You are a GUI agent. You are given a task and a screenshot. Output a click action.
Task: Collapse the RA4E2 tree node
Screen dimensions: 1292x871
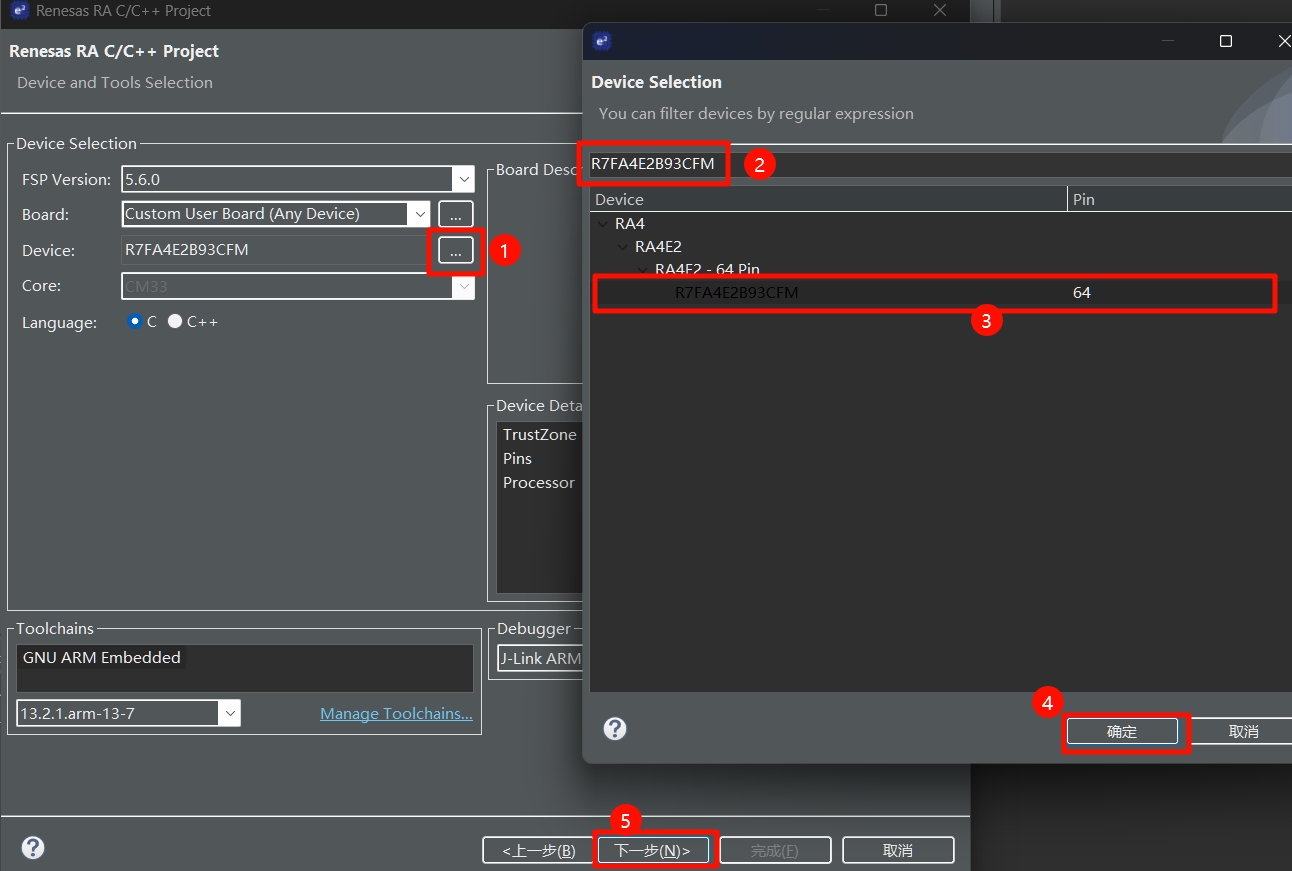623,246
